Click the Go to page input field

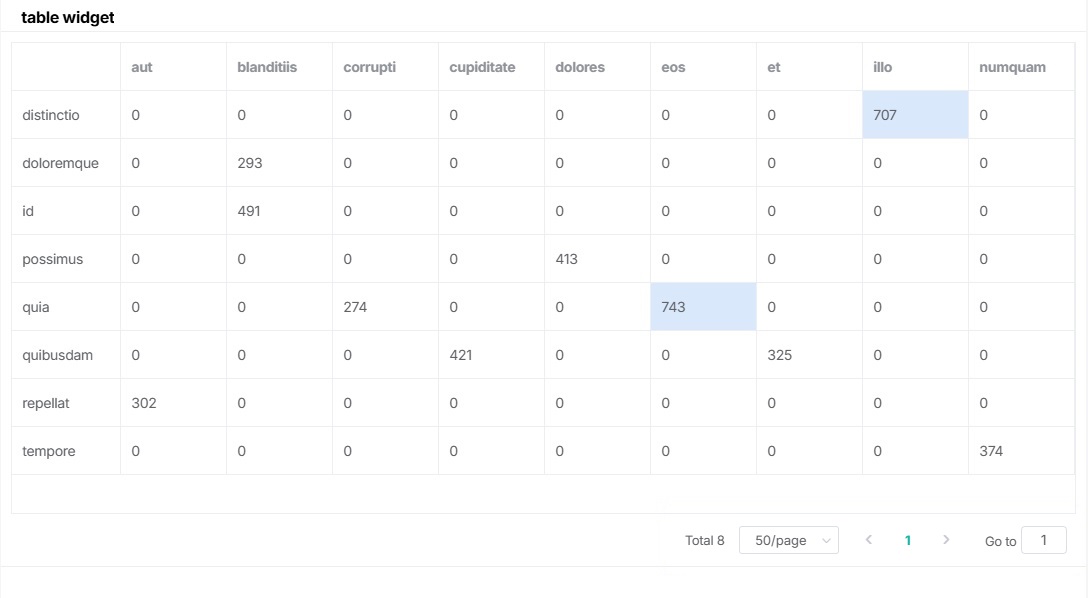coord(1044,540)
